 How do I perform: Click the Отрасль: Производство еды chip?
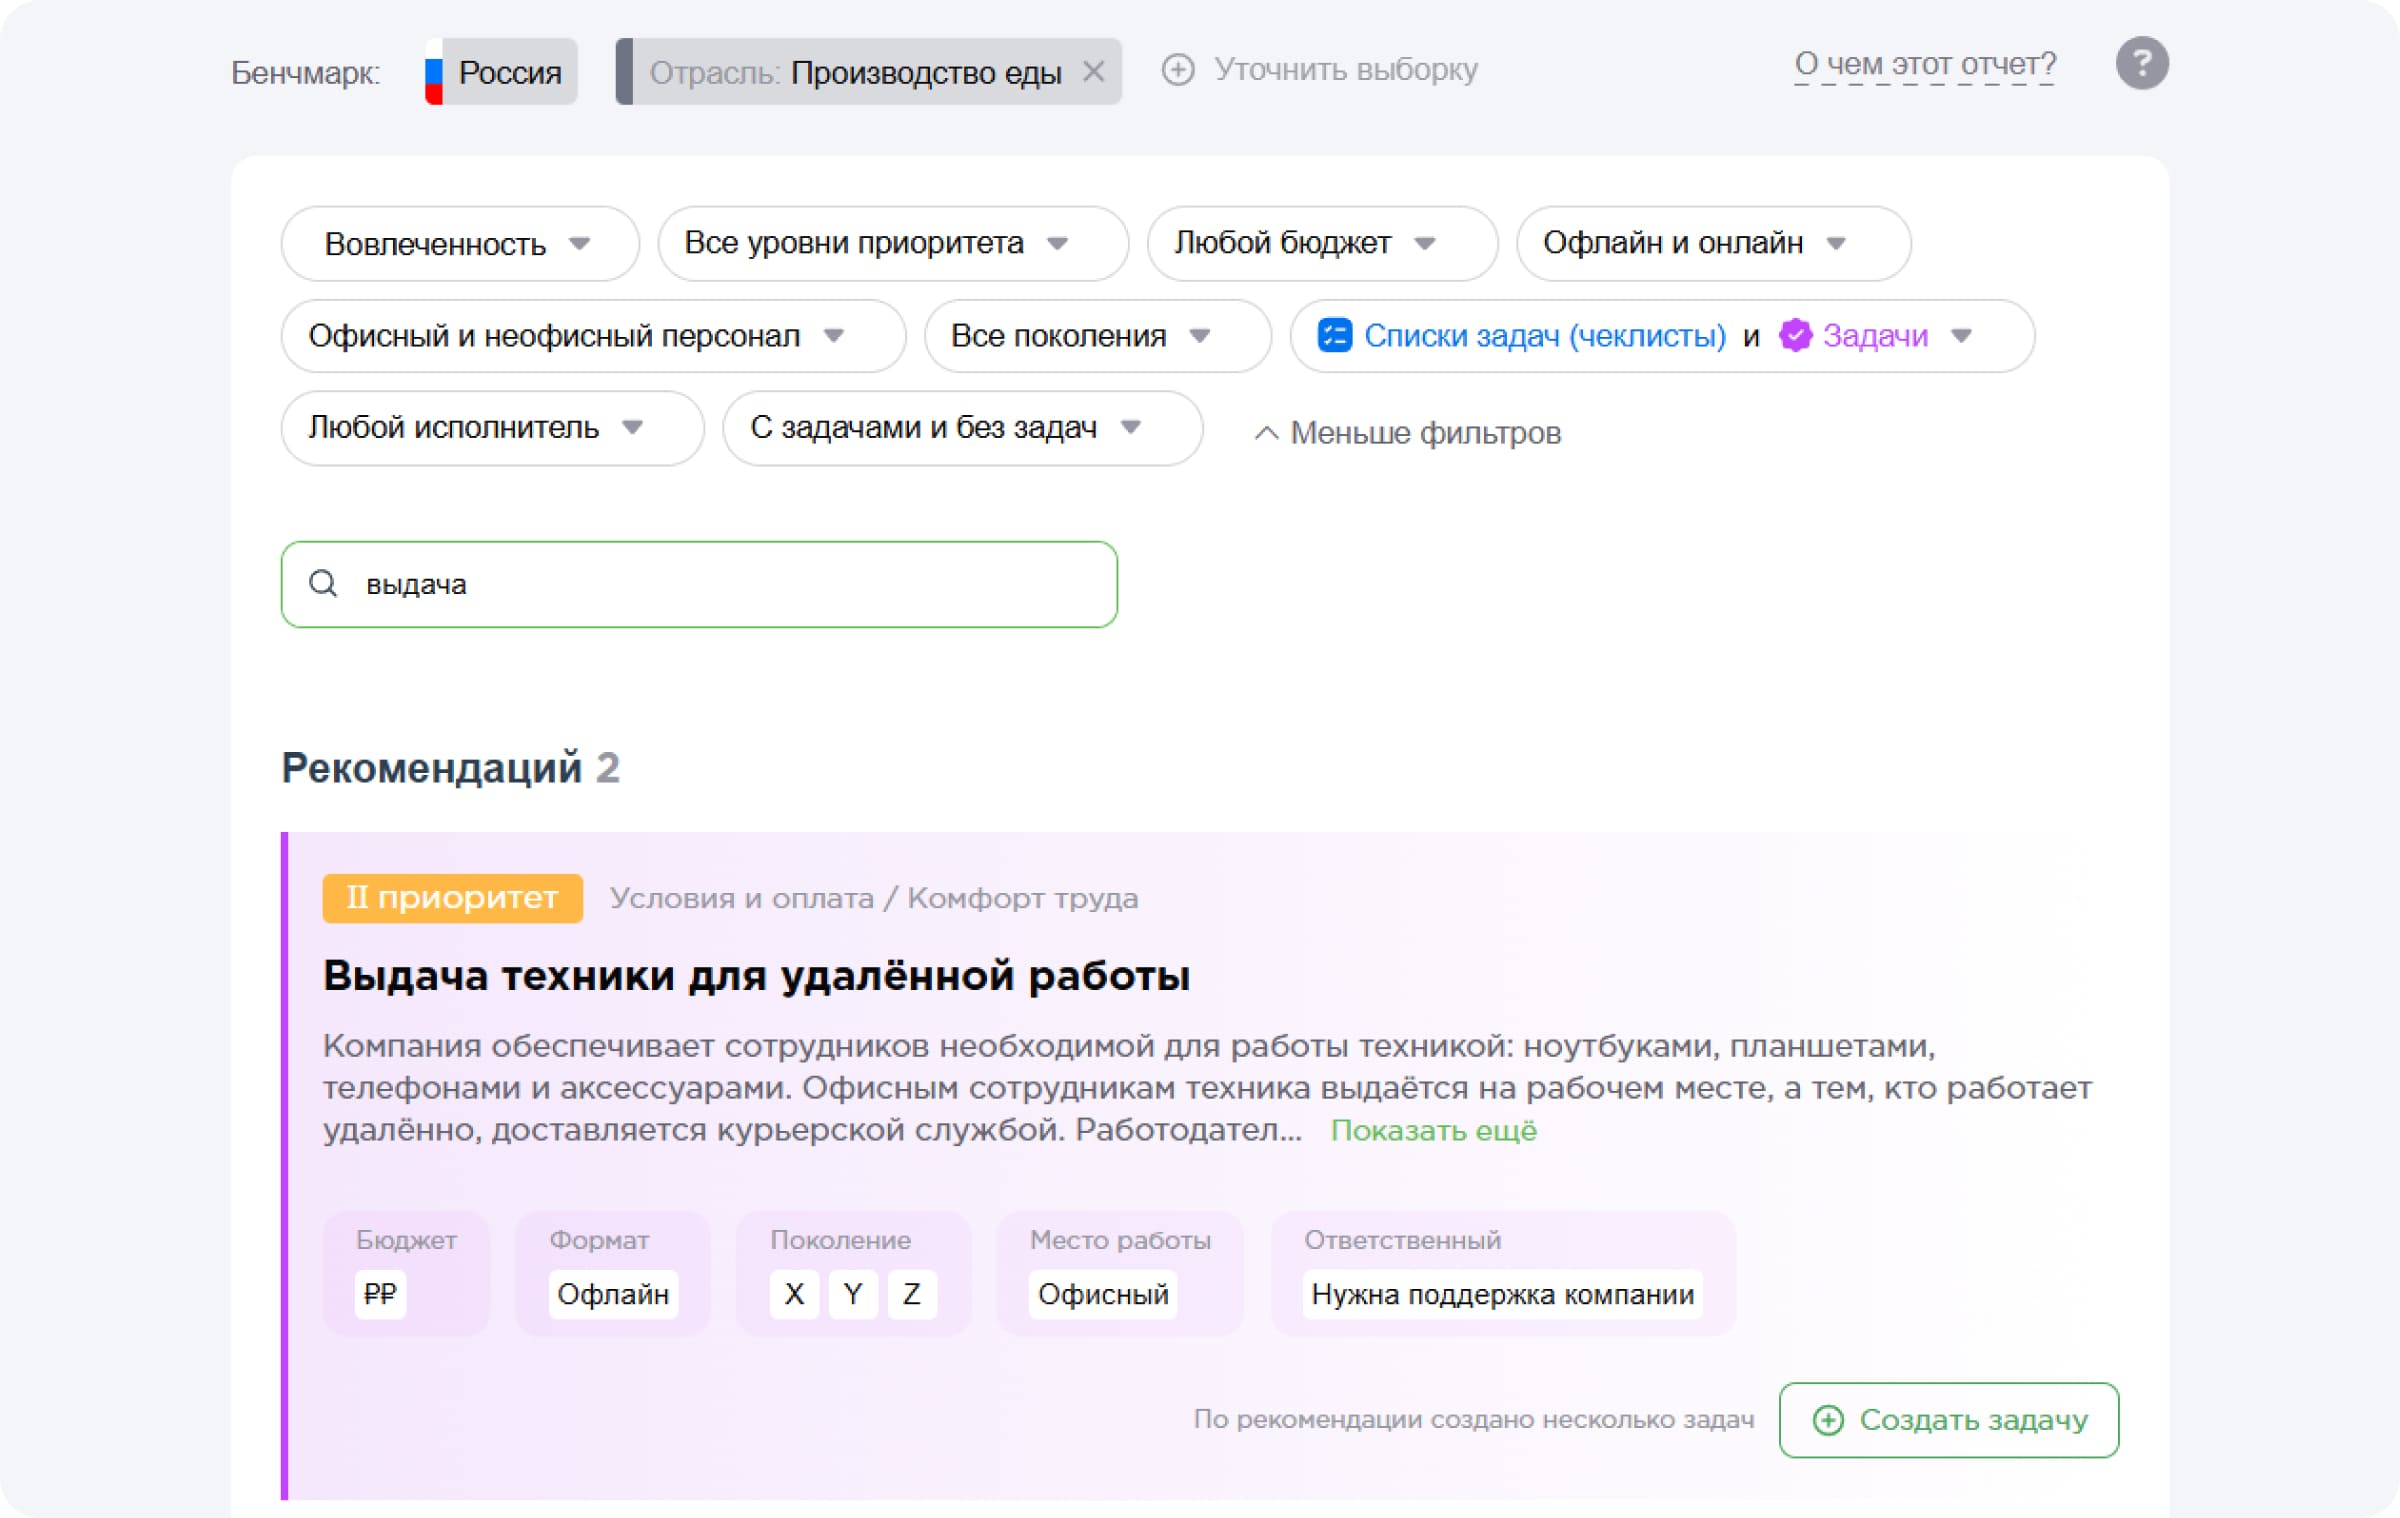868,72
